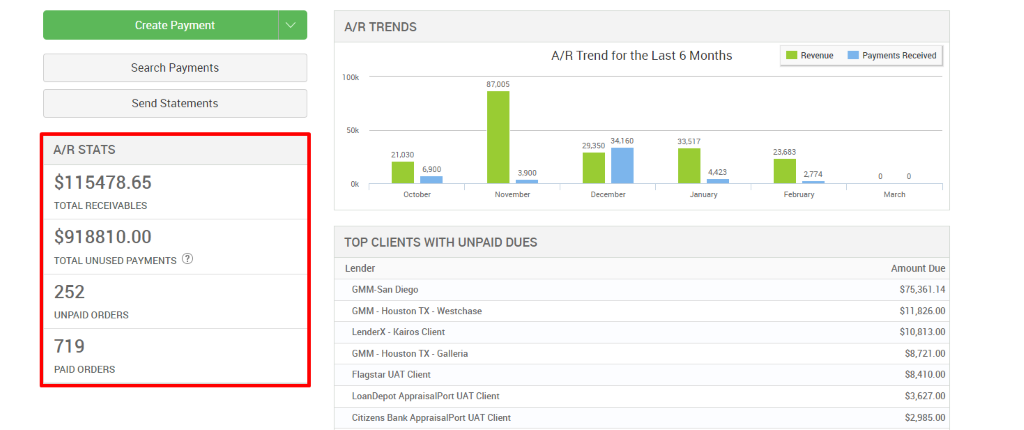The width and height of the screenshot is (1024, 430).
Task: Click the $10,813.00 amount due
Action: pyautogui.click(x=921, y=332)
